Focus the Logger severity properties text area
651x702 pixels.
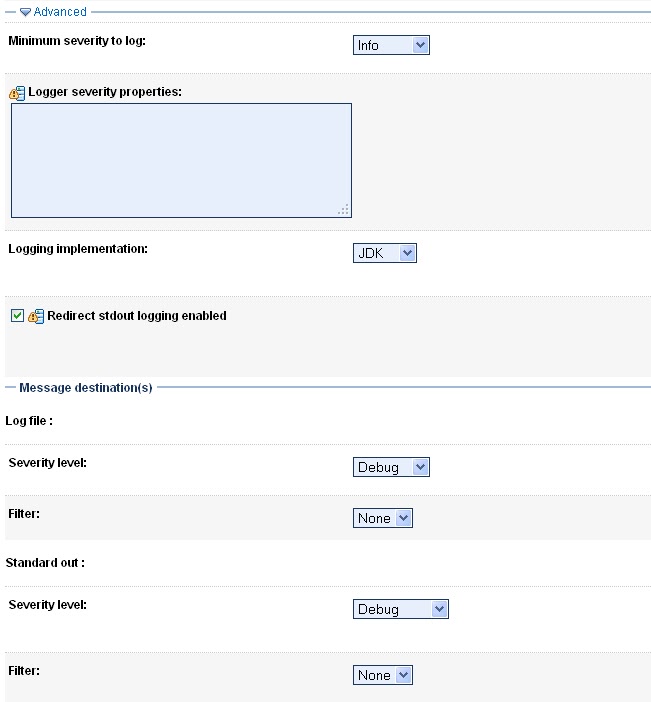tap(181, 160)
